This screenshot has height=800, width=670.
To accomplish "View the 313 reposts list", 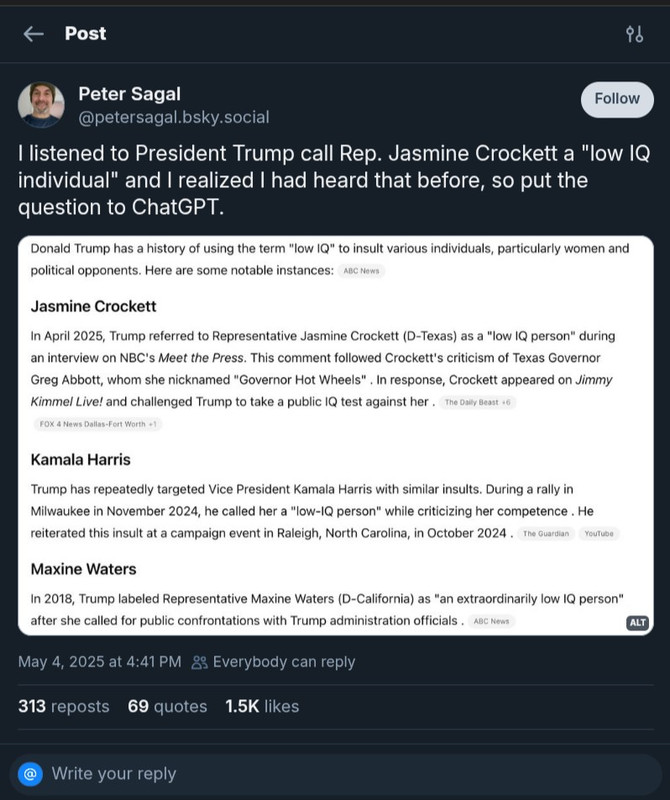I will (x=64, y=706).
